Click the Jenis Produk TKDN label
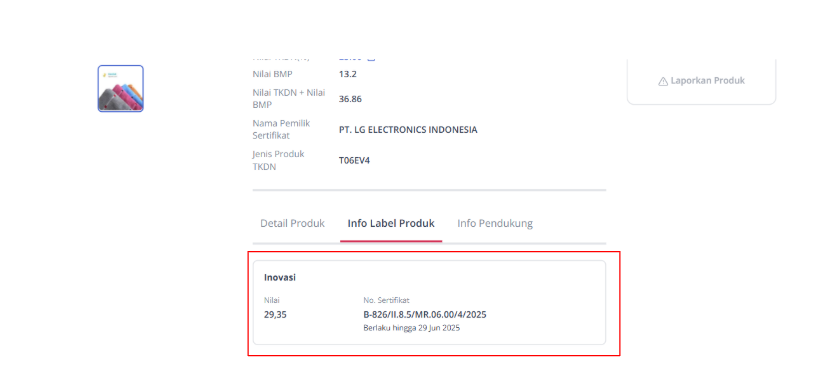Viewport: 818px width, 376px height. pyautogui.click(x=279, y=161)
